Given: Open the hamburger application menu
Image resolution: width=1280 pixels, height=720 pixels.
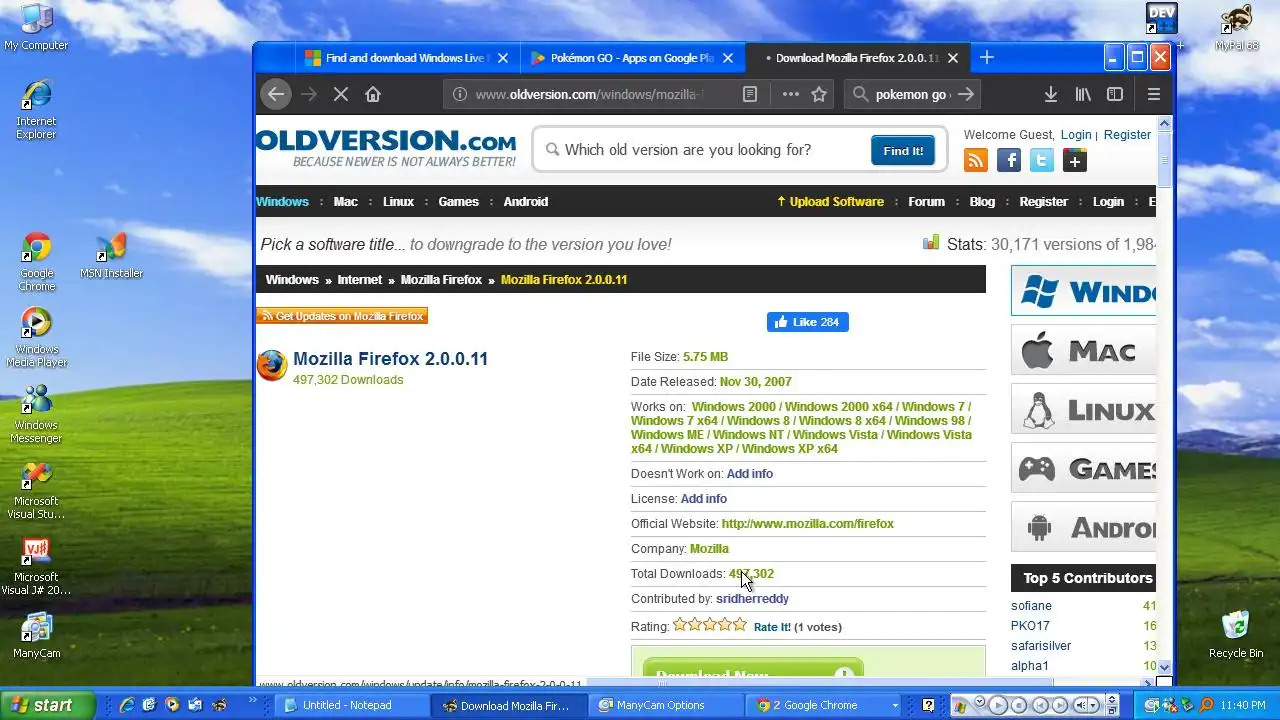Looking at the screenshot, I should point(1154,94).
